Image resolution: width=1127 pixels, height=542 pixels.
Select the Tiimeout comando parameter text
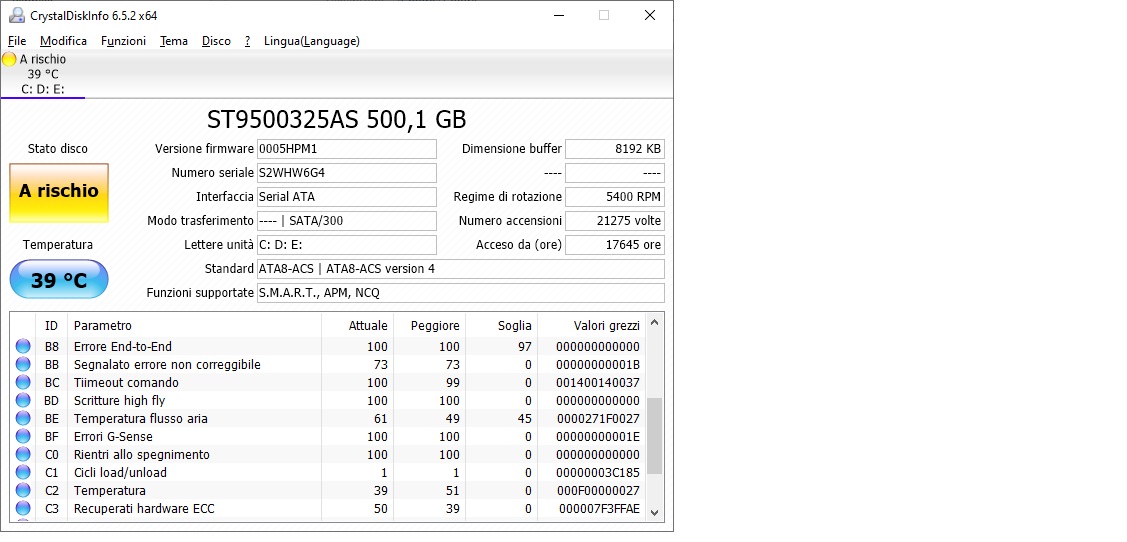[126, 382]
